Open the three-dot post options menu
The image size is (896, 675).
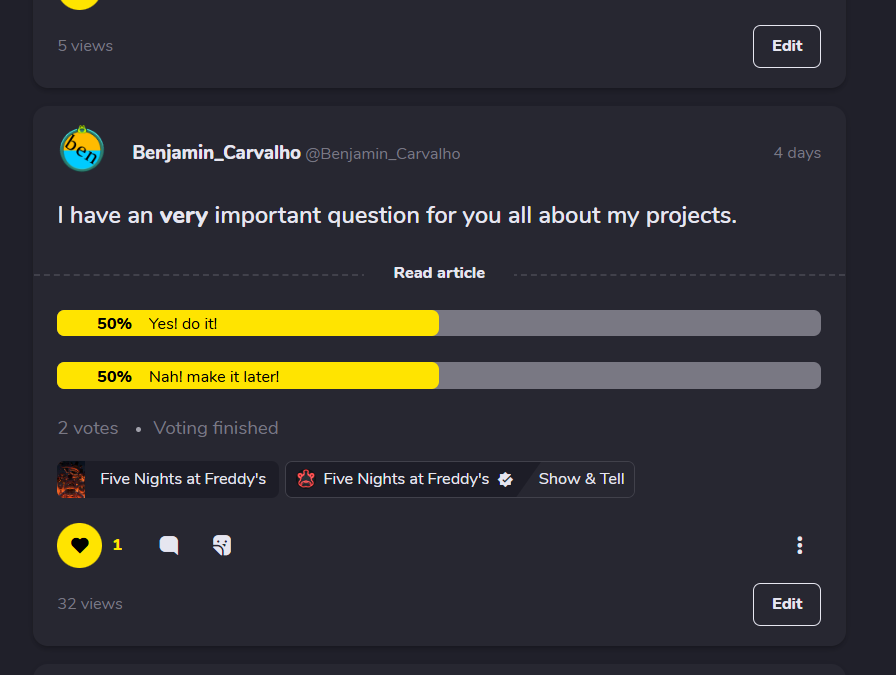(x=799, y=545)
